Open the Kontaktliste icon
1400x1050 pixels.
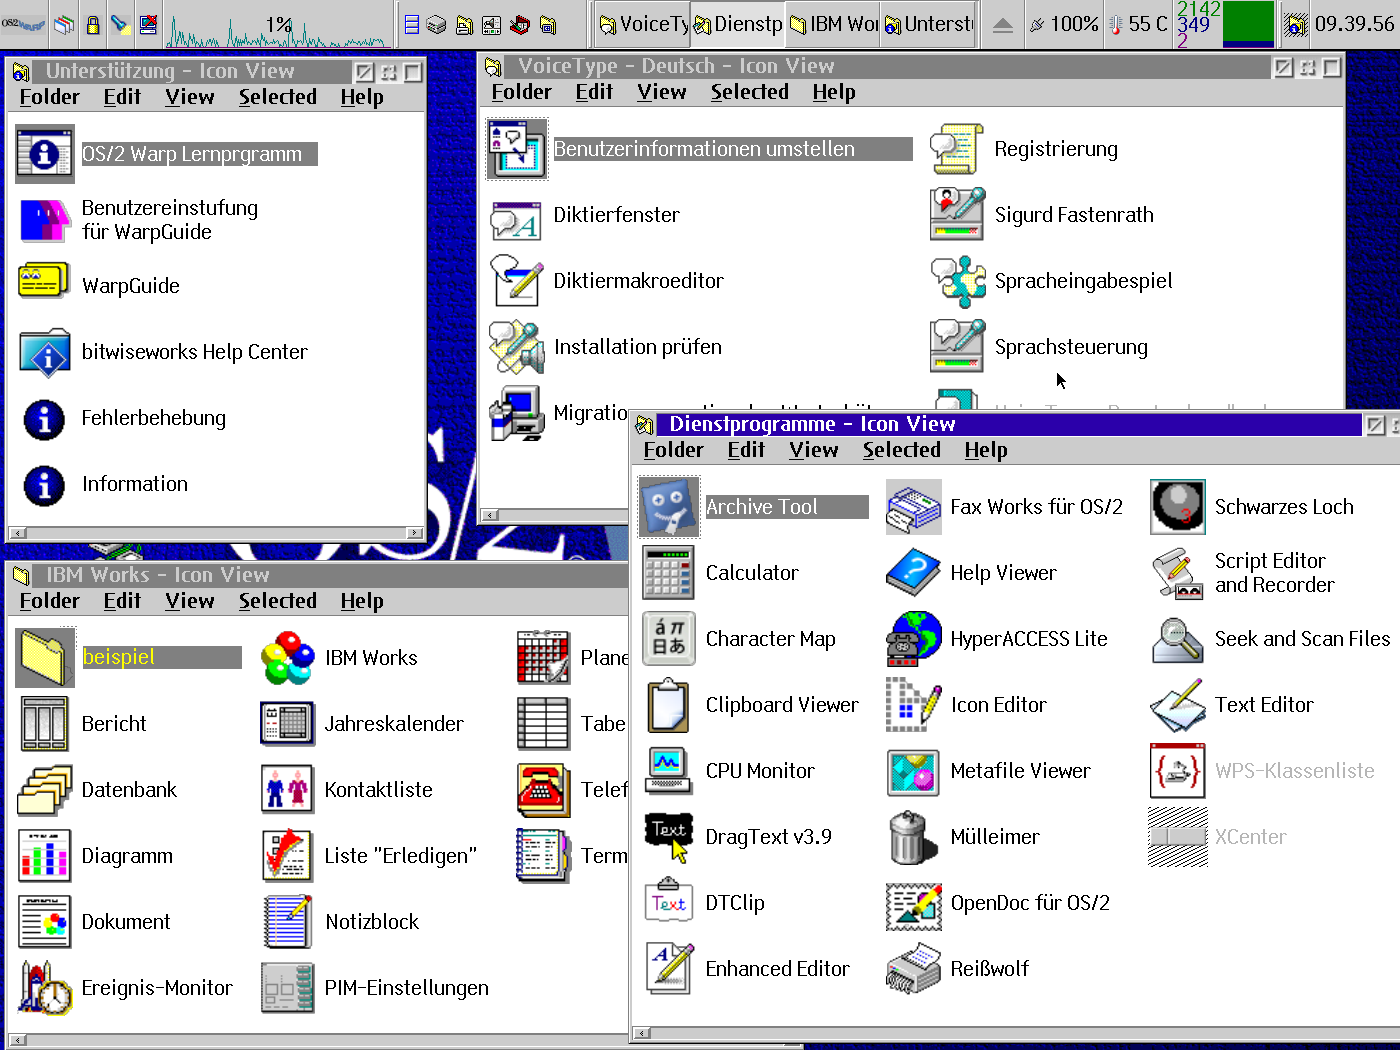coord(288,790)
